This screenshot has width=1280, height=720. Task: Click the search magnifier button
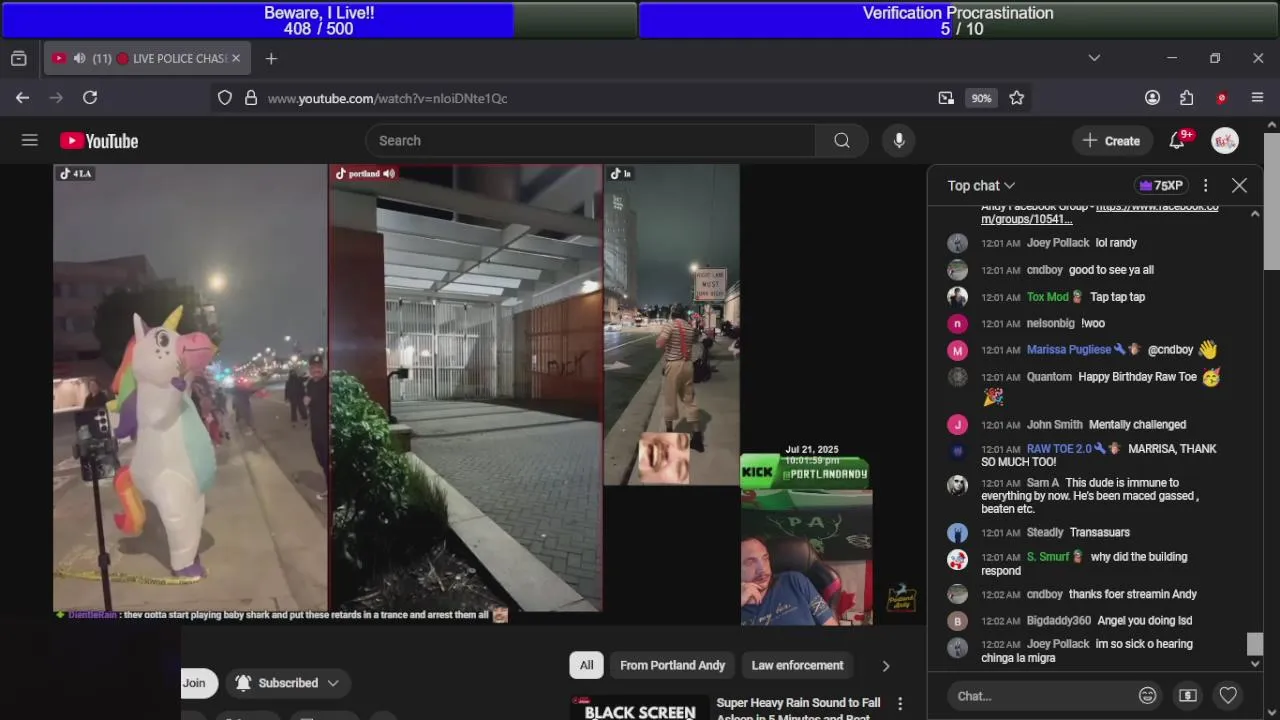point(842,141)
